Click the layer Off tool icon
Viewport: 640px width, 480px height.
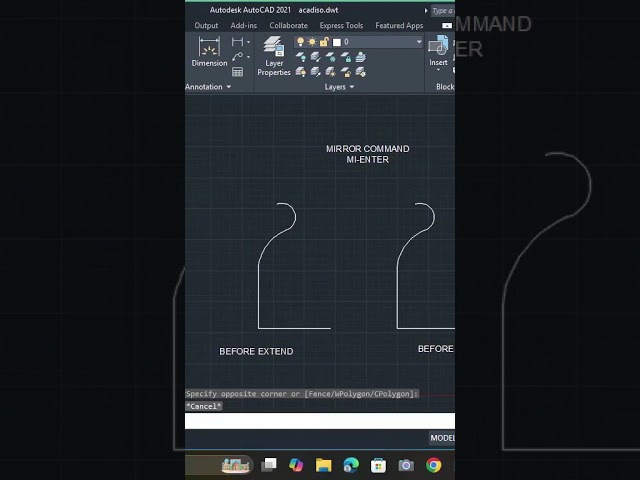(x=301, y=57)
